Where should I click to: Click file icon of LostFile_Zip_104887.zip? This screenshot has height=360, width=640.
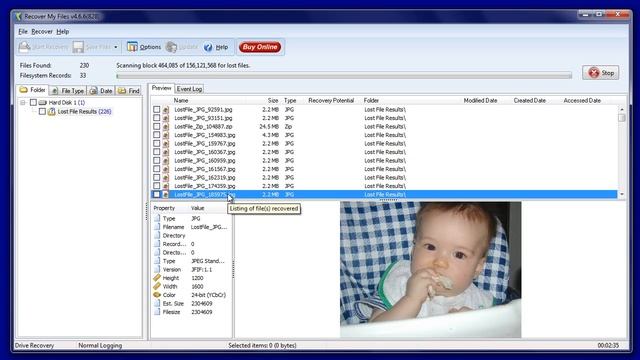(166, 127)
